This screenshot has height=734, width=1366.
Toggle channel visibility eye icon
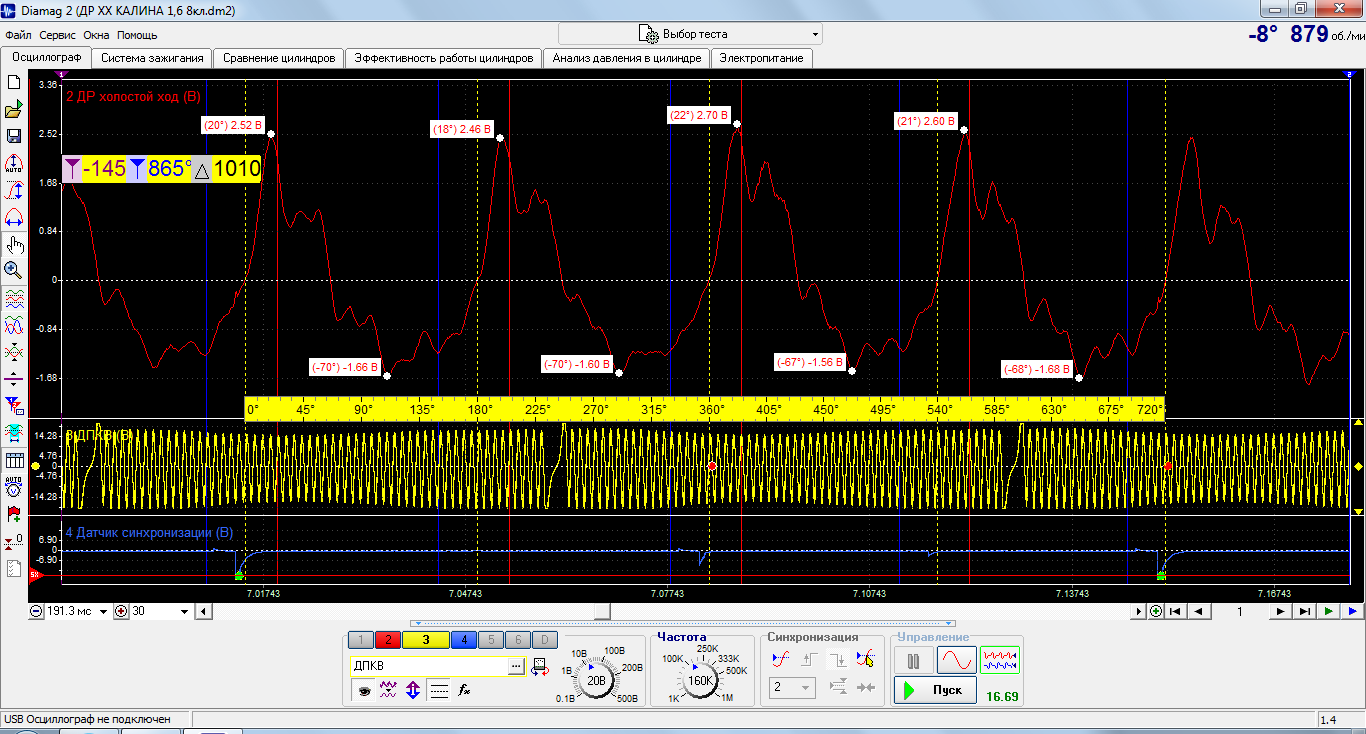[x=364, y=689]
